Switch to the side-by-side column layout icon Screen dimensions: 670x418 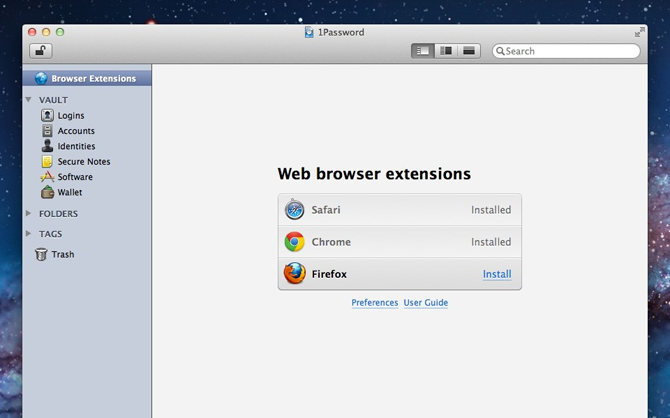click(446, 51)
